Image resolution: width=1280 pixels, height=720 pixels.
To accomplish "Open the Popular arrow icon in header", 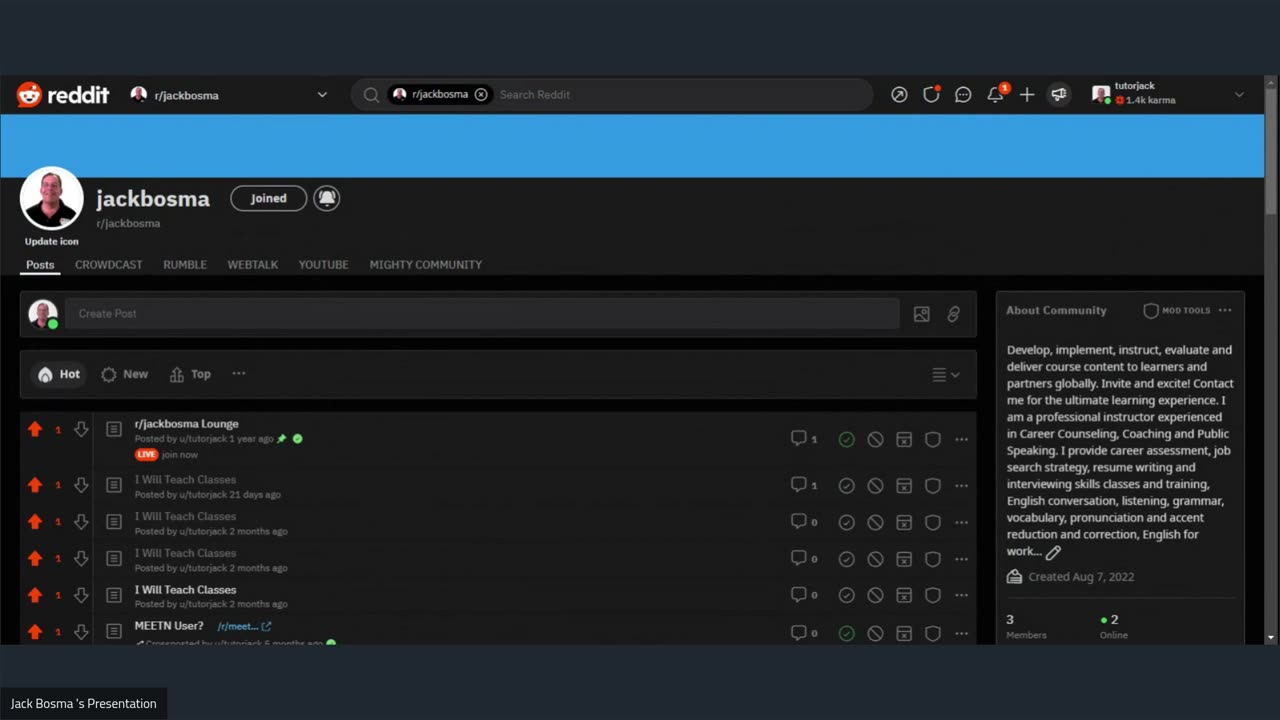I will pyautogui.click(x=899, y=95).
